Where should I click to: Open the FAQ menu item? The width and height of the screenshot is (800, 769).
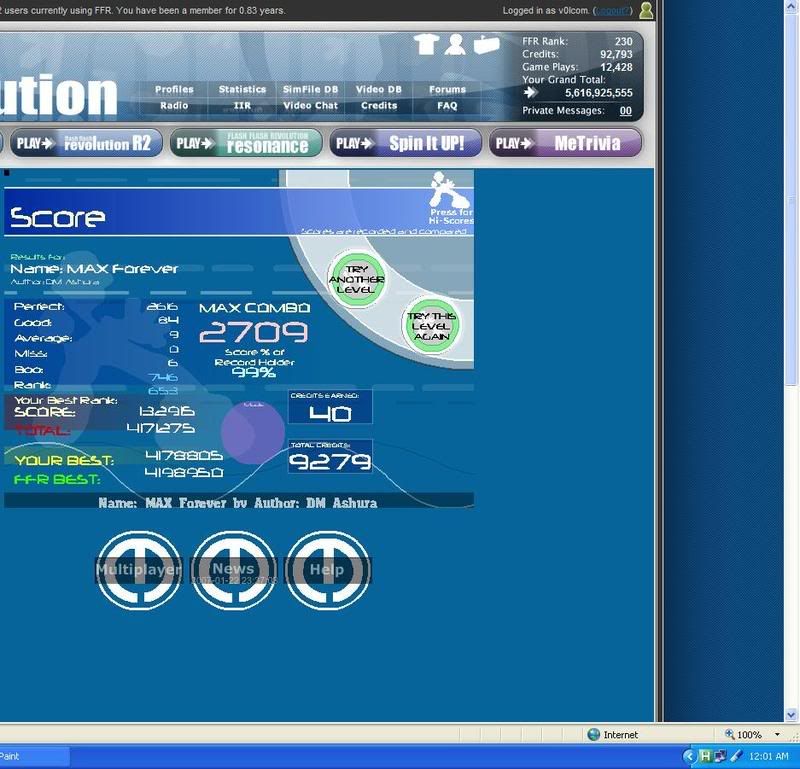tap(447, 106)
